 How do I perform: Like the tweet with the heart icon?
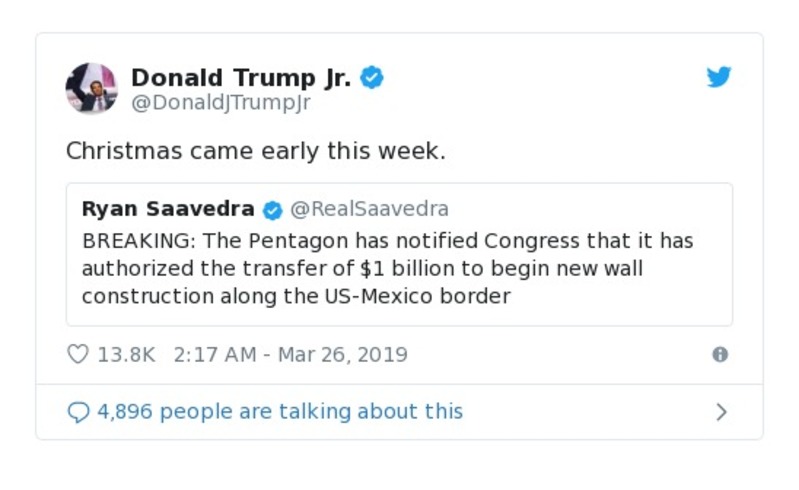77,354
